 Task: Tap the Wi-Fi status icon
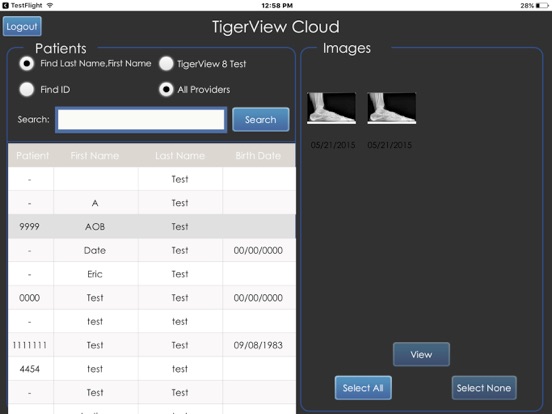coord(50,5)
